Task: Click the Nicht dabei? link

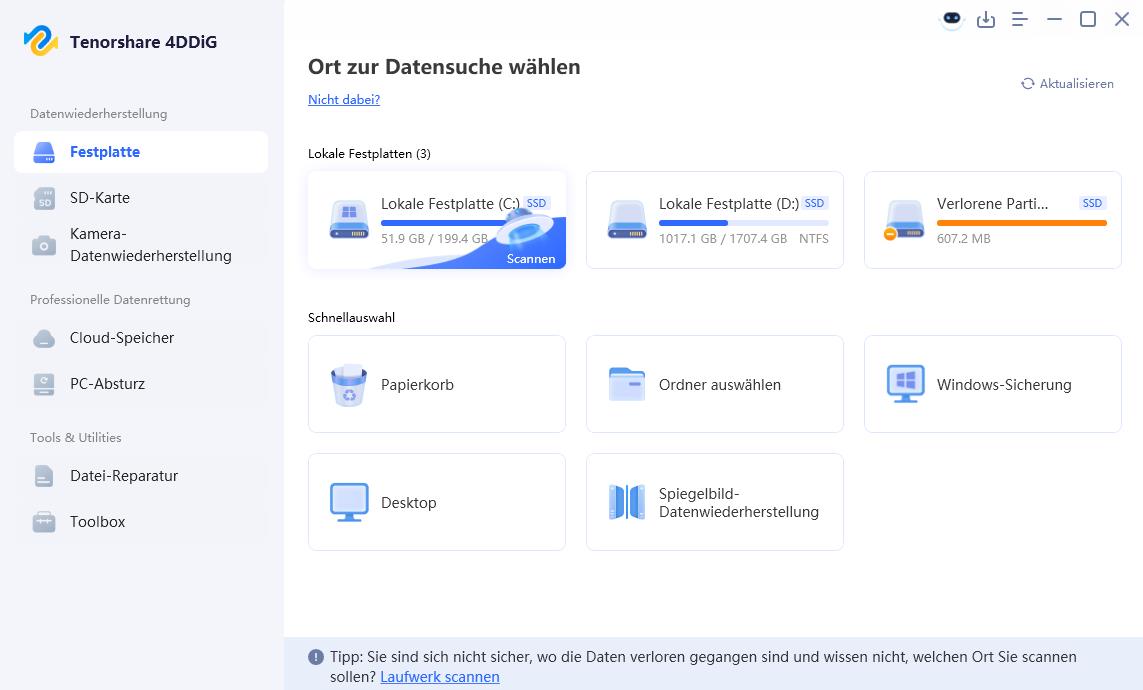Action: coord(343,100)
